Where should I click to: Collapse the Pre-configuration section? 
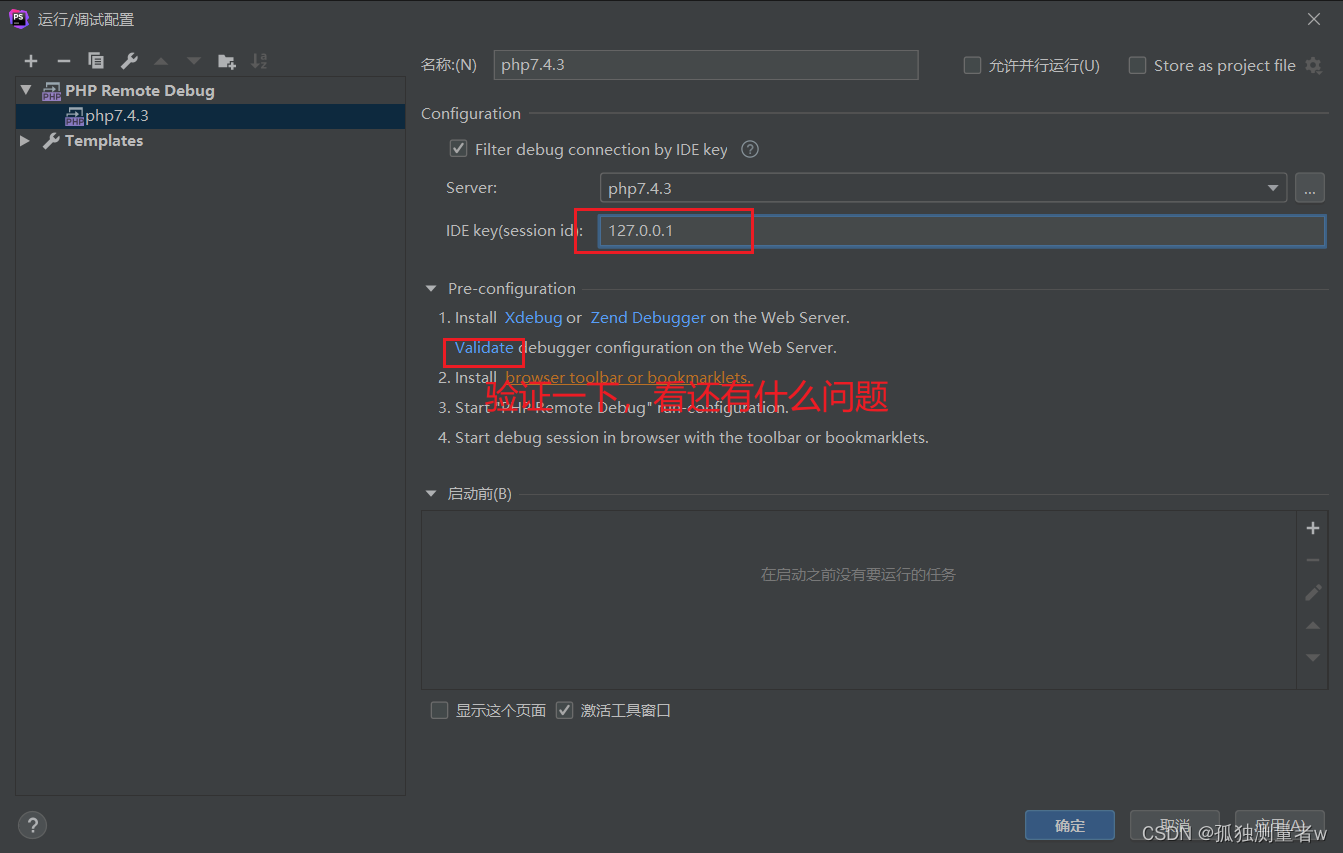coord(430,288)
